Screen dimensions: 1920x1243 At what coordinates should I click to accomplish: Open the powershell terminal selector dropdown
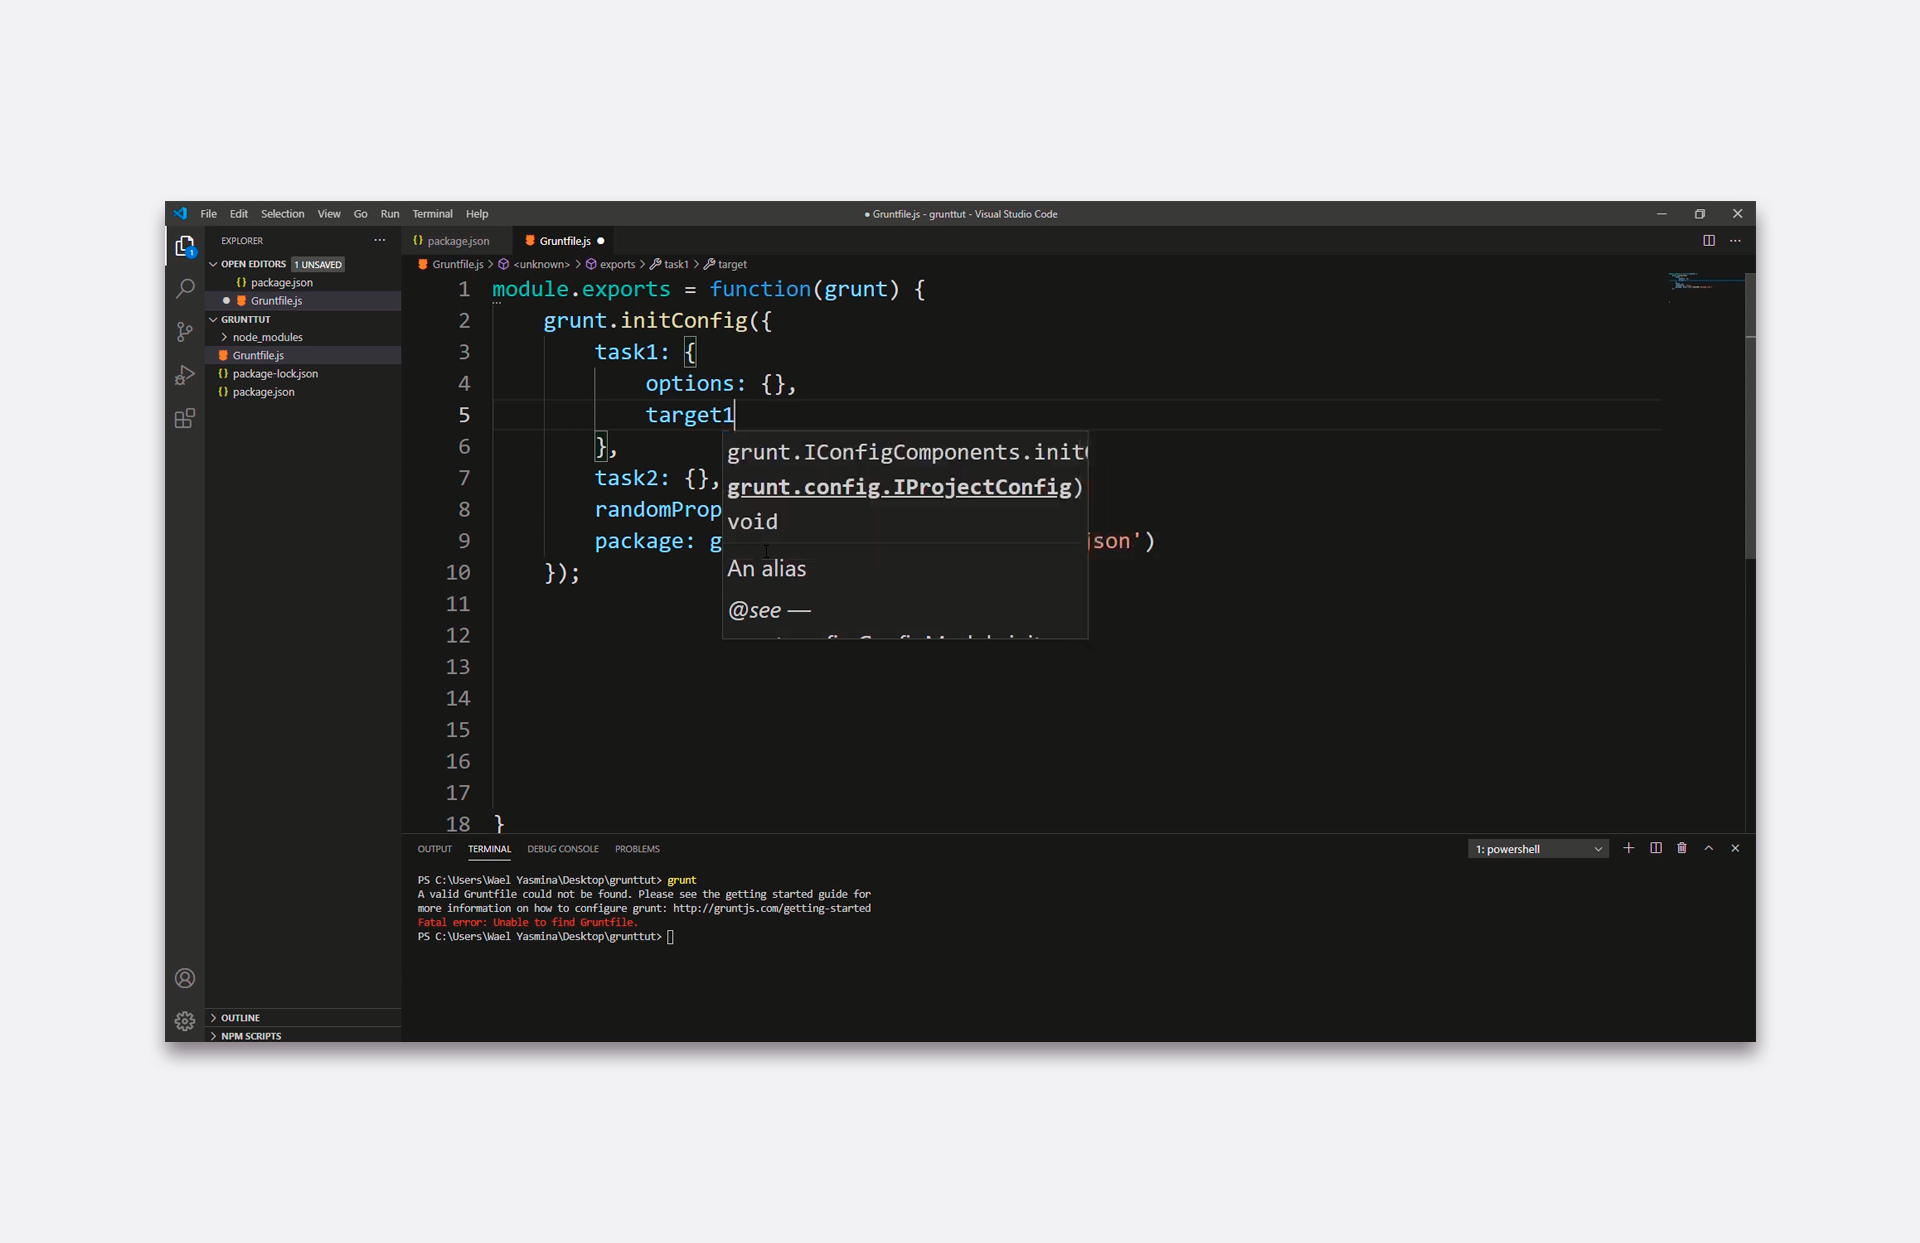pyautogui.click(x=1538, y=849)
